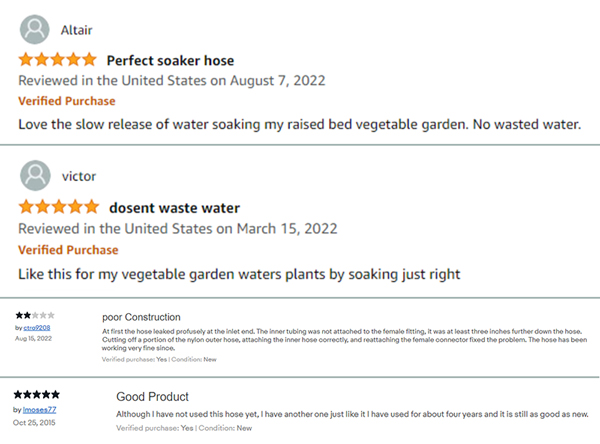Click 'dosent waste water' review title
The image size is (600, 444).
coord(174,208)
